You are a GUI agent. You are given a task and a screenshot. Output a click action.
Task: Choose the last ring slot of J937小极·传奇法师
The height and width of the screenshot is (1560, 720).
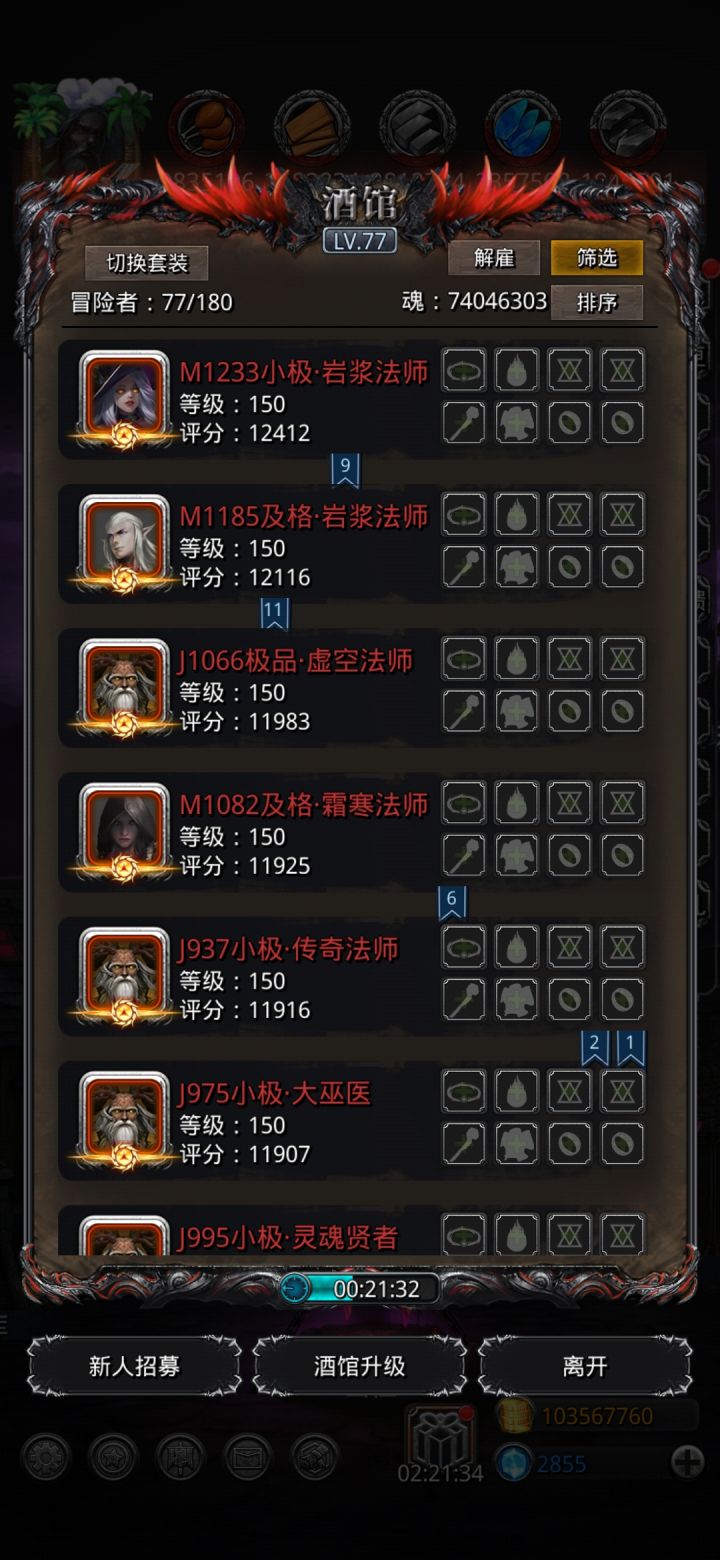(622, 999)
